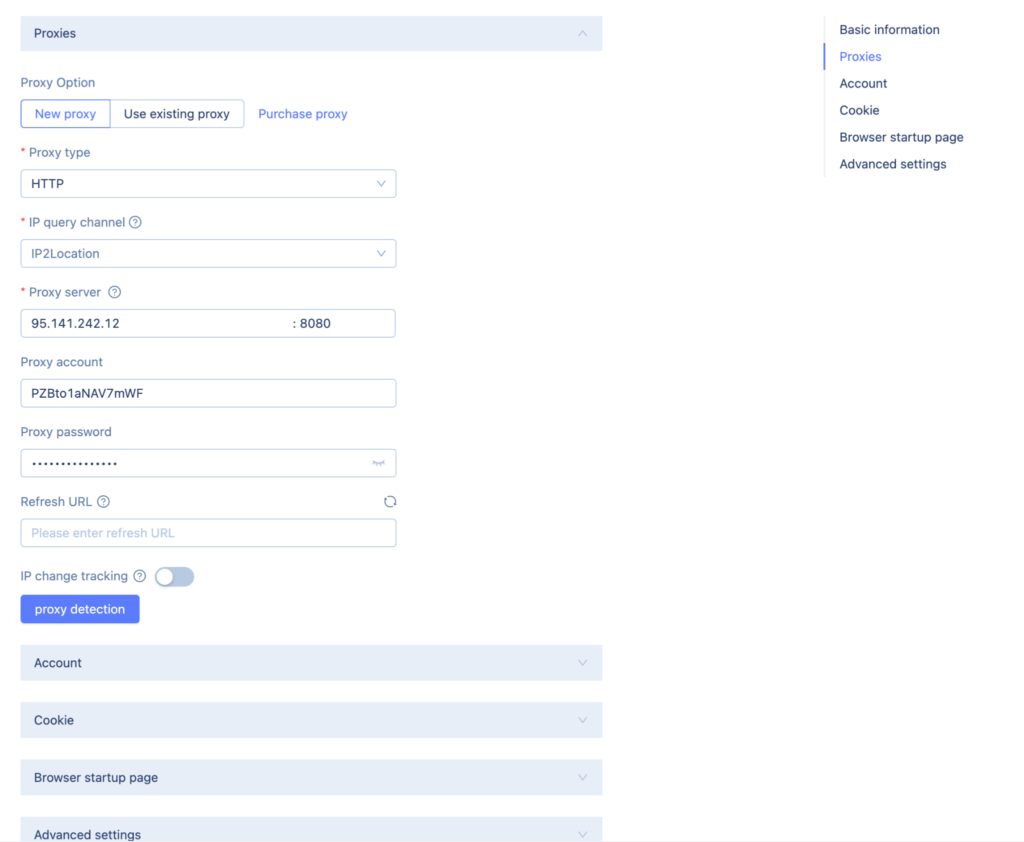
Task: Open the Purchase proxy link
Action: [303, 114]
